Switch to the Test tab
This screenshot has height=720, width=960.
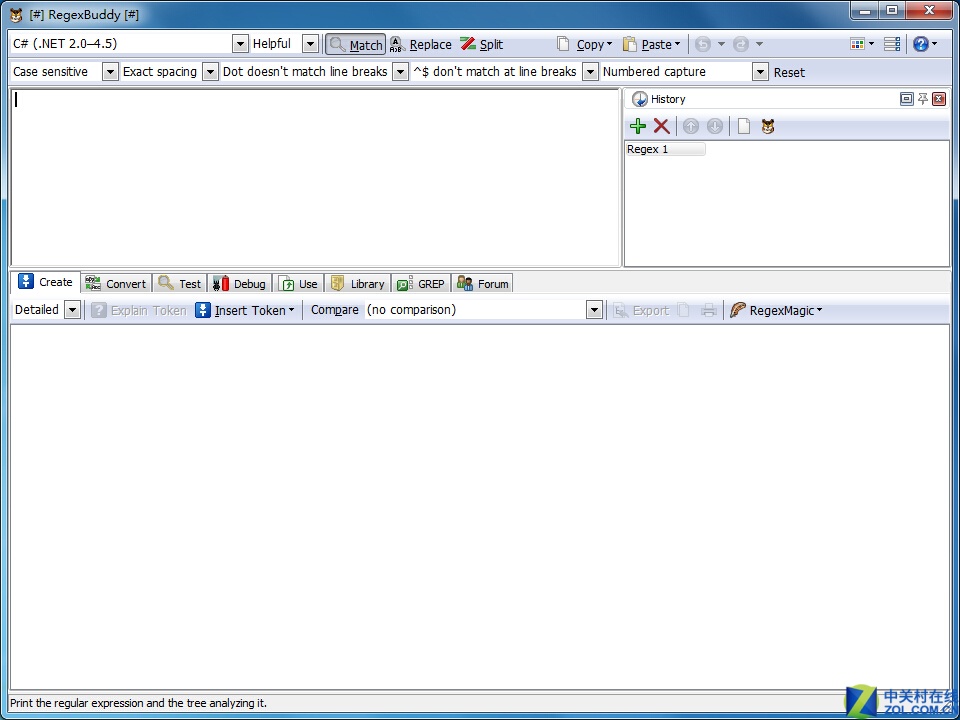click(x=179, y=284)
